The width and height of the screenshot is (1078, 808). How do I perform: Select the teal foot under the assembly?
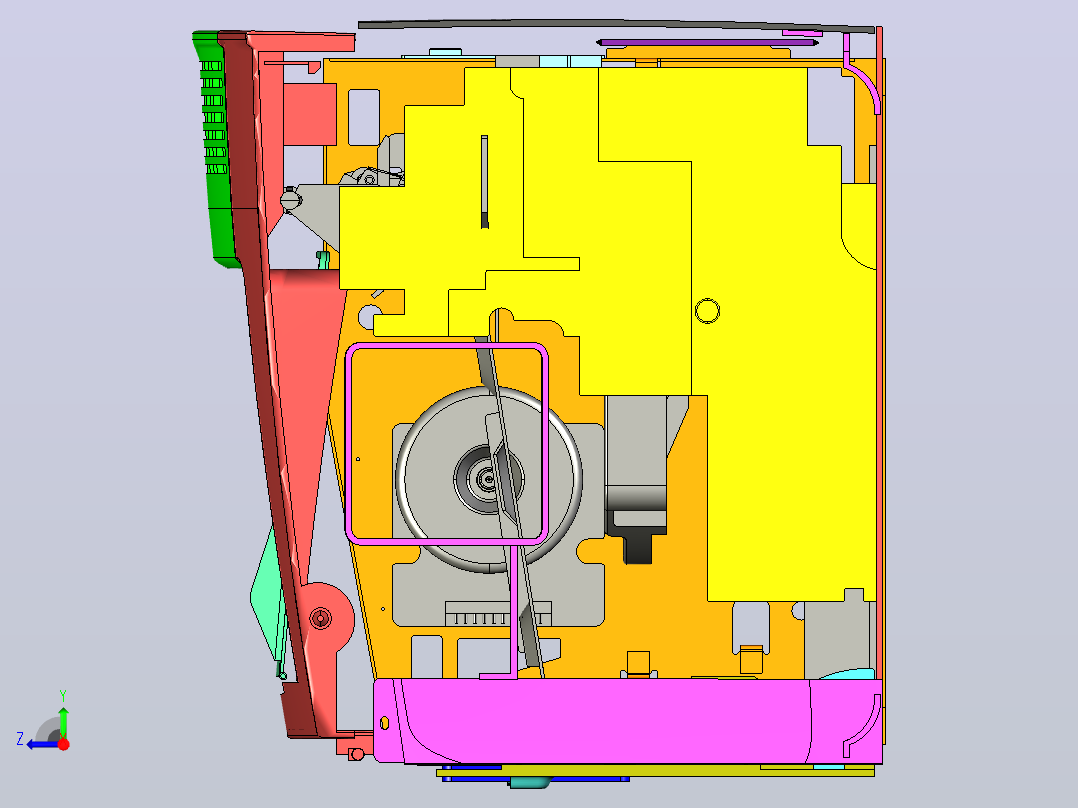pos(529,782)
